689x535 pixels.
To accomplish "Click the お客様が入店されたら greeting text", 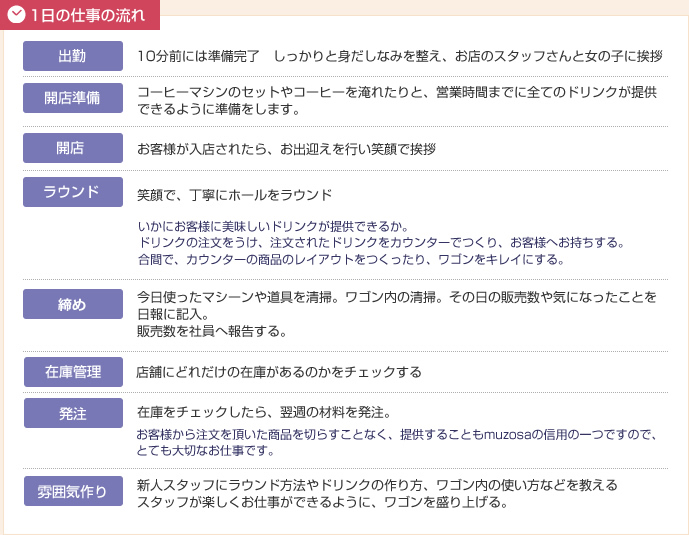I will (x=286, y=149).
